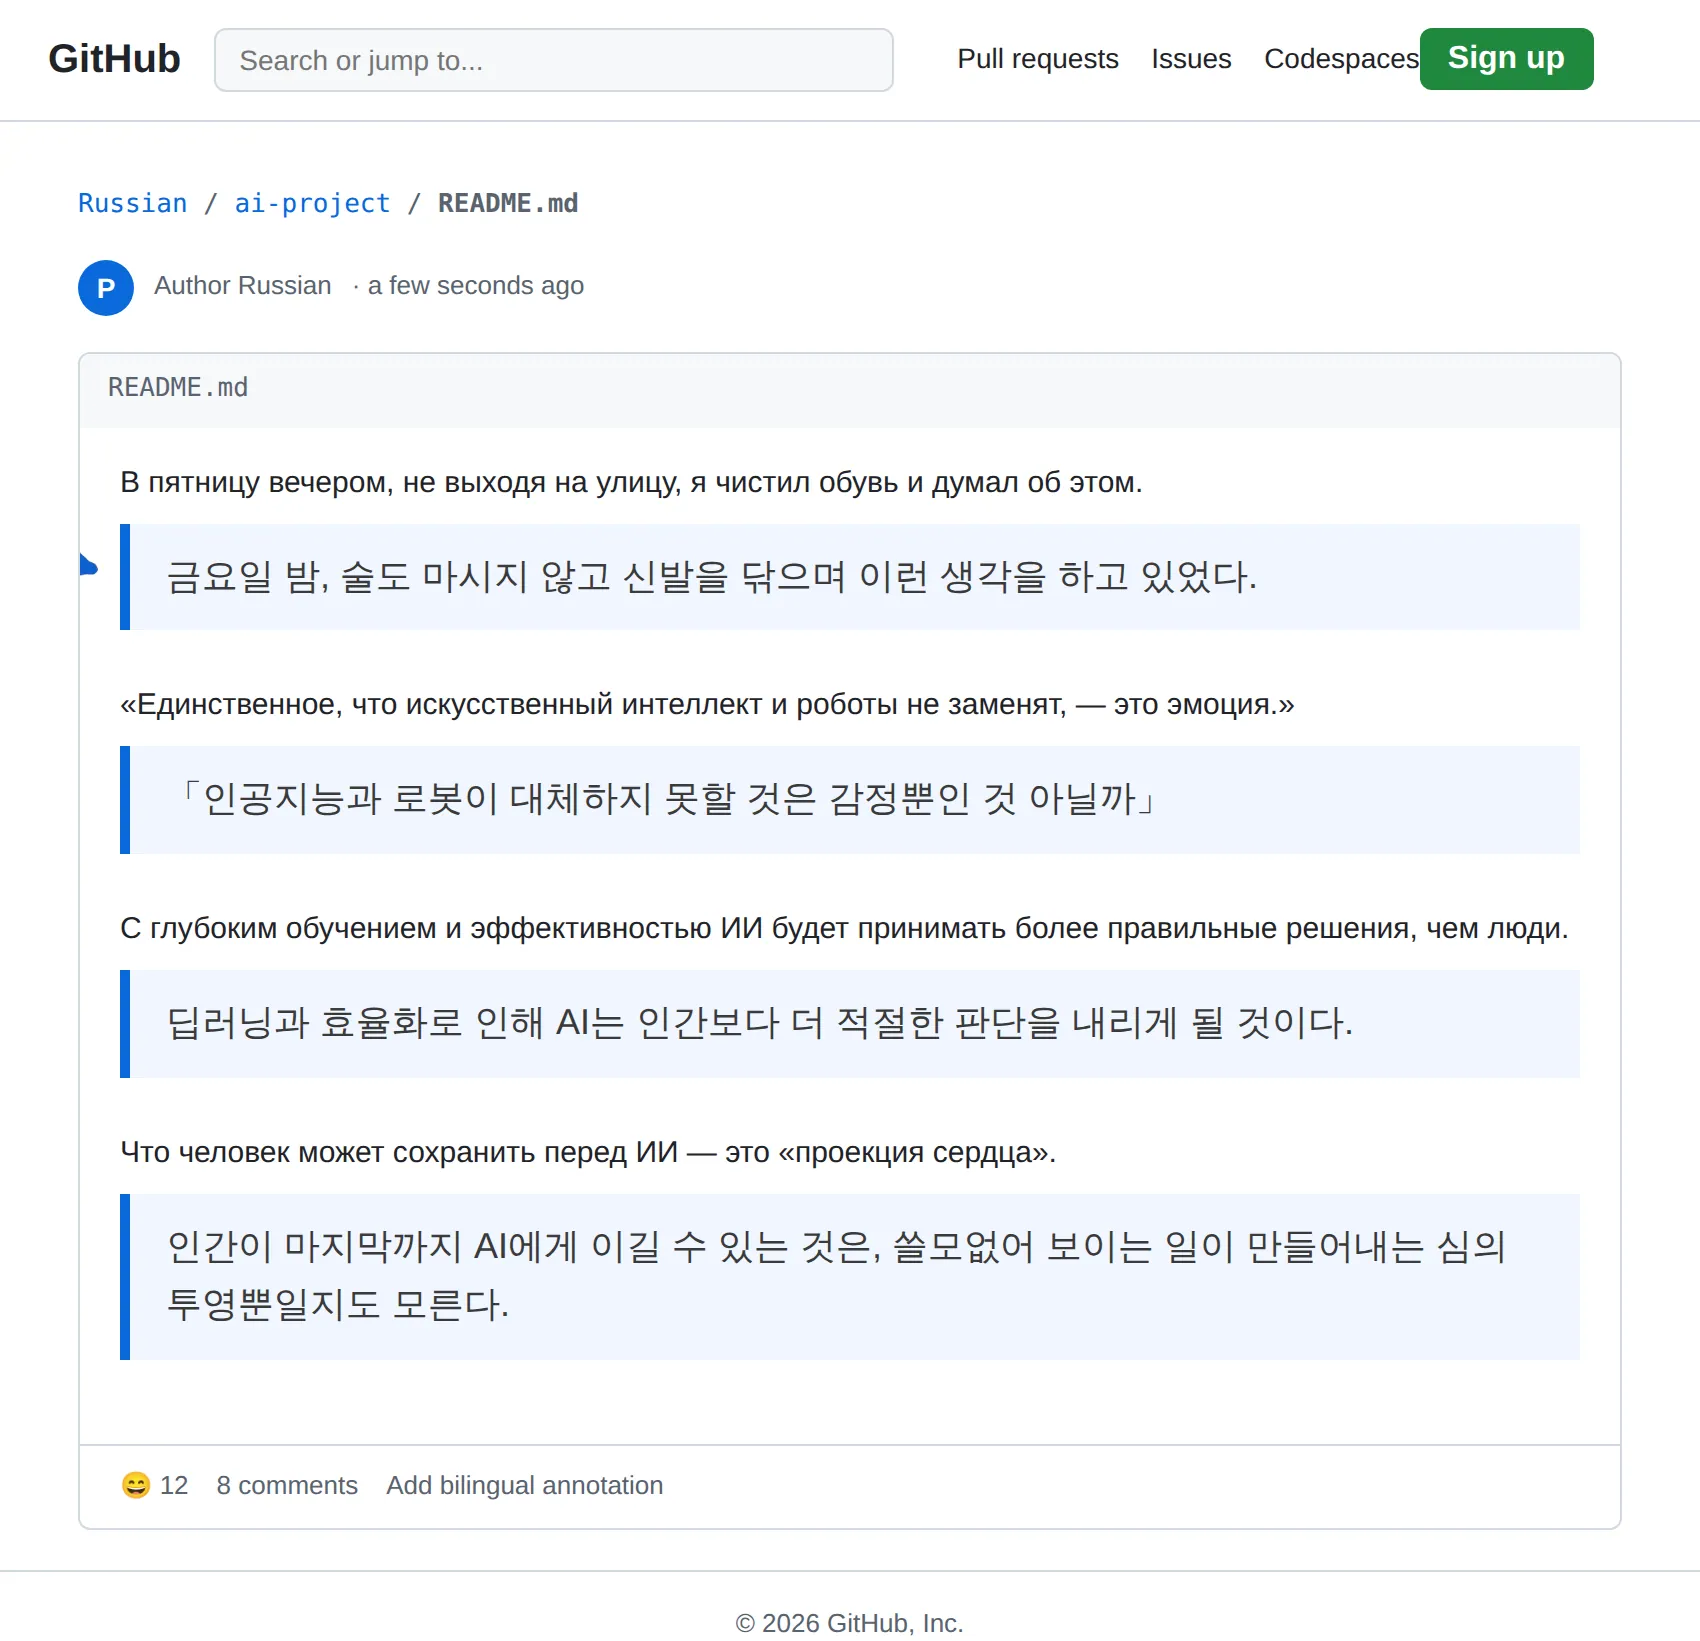
Task: Click README.md in the breadcrumb
Action: (508, 203)
